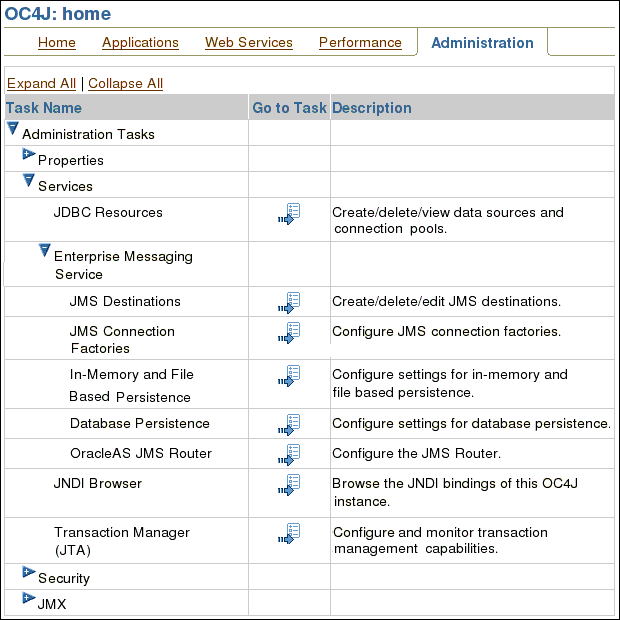Open Transaction Manager (JTA) task icon

click(x=289, y=533)
